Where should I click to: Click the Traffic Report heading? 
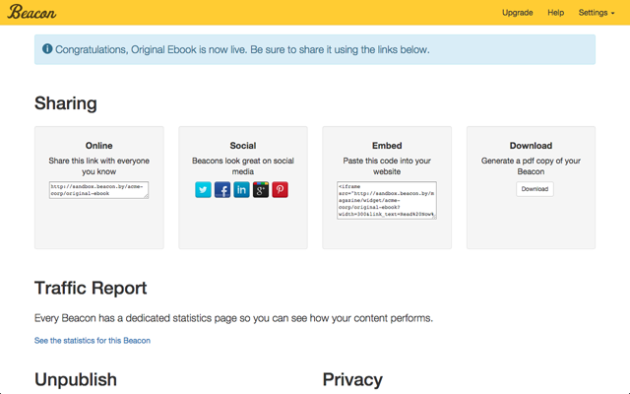[90, 288]
